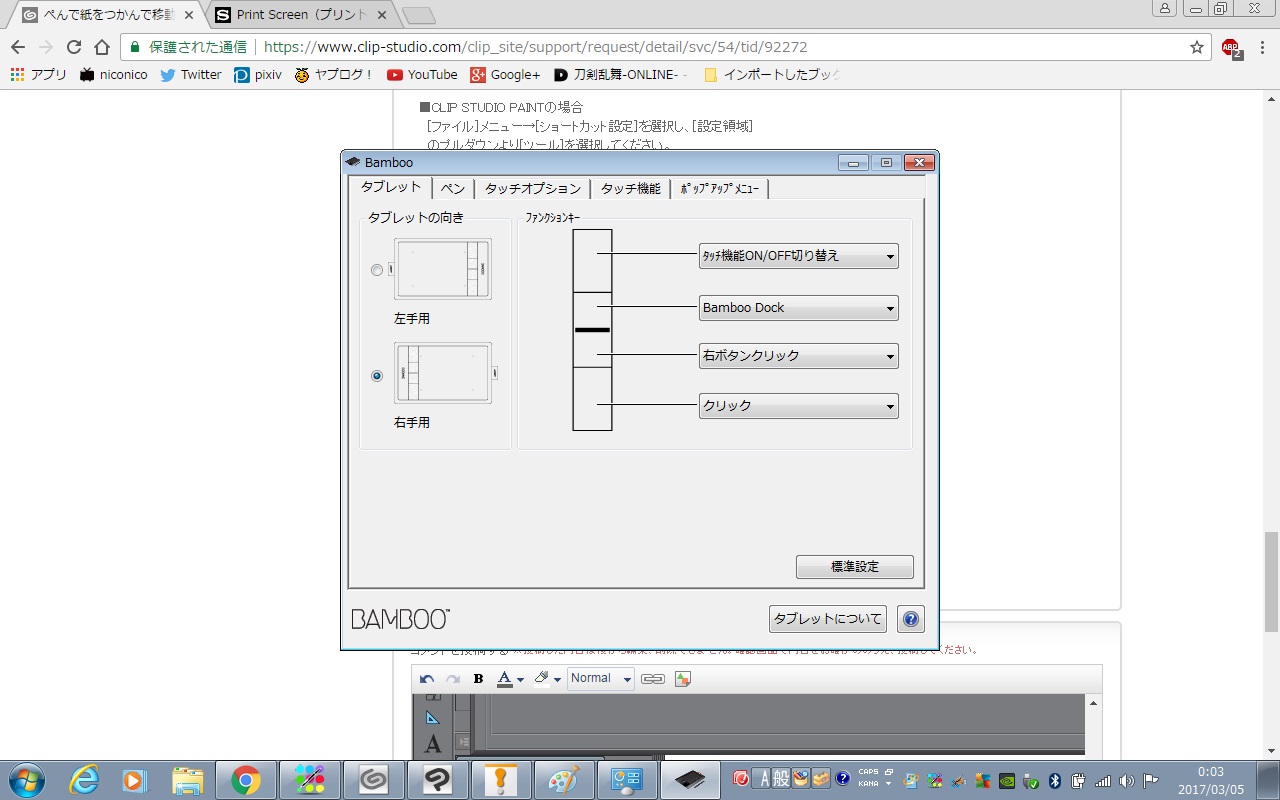Click the 標準設定 button

click(855, 567)
